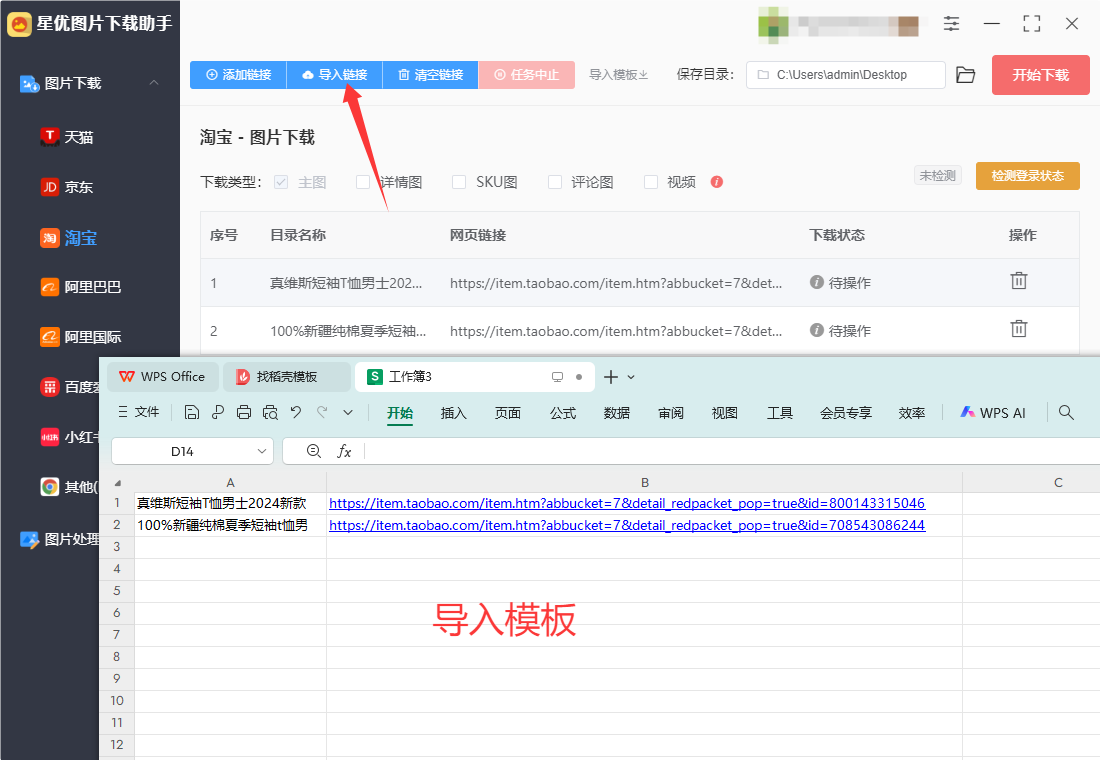Redo the action in WPS toolbar
This screenshot has height=760, width=1100.
322,413
